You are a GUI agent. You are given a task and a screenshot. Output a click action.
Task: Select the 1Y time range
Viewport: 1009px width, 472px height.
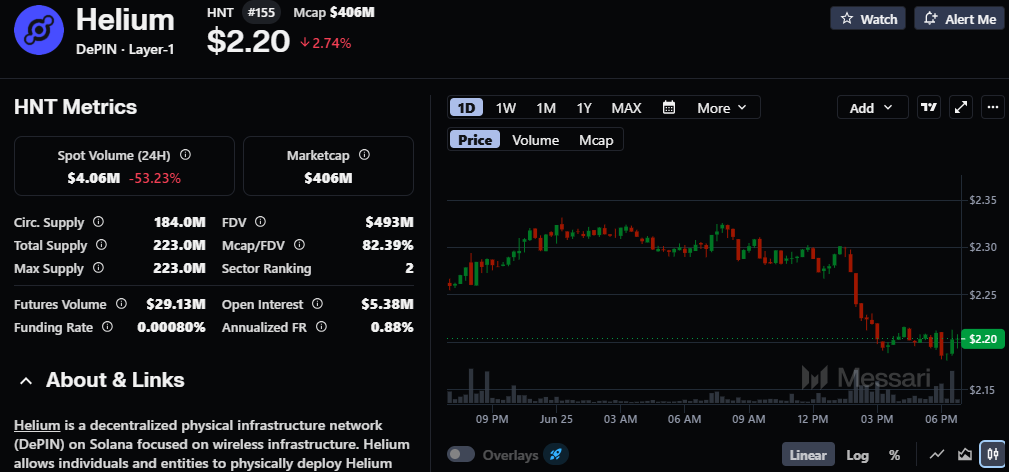click(584, 108)
